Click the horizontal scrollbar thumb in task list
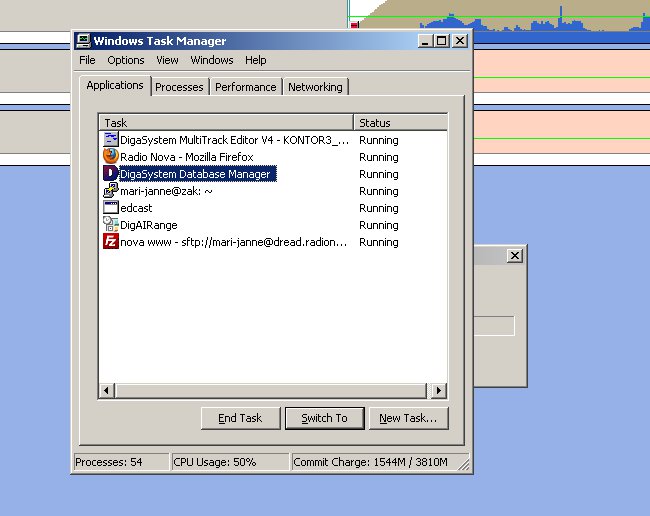This screenshot has width=650, height=516. coord(271,390)
